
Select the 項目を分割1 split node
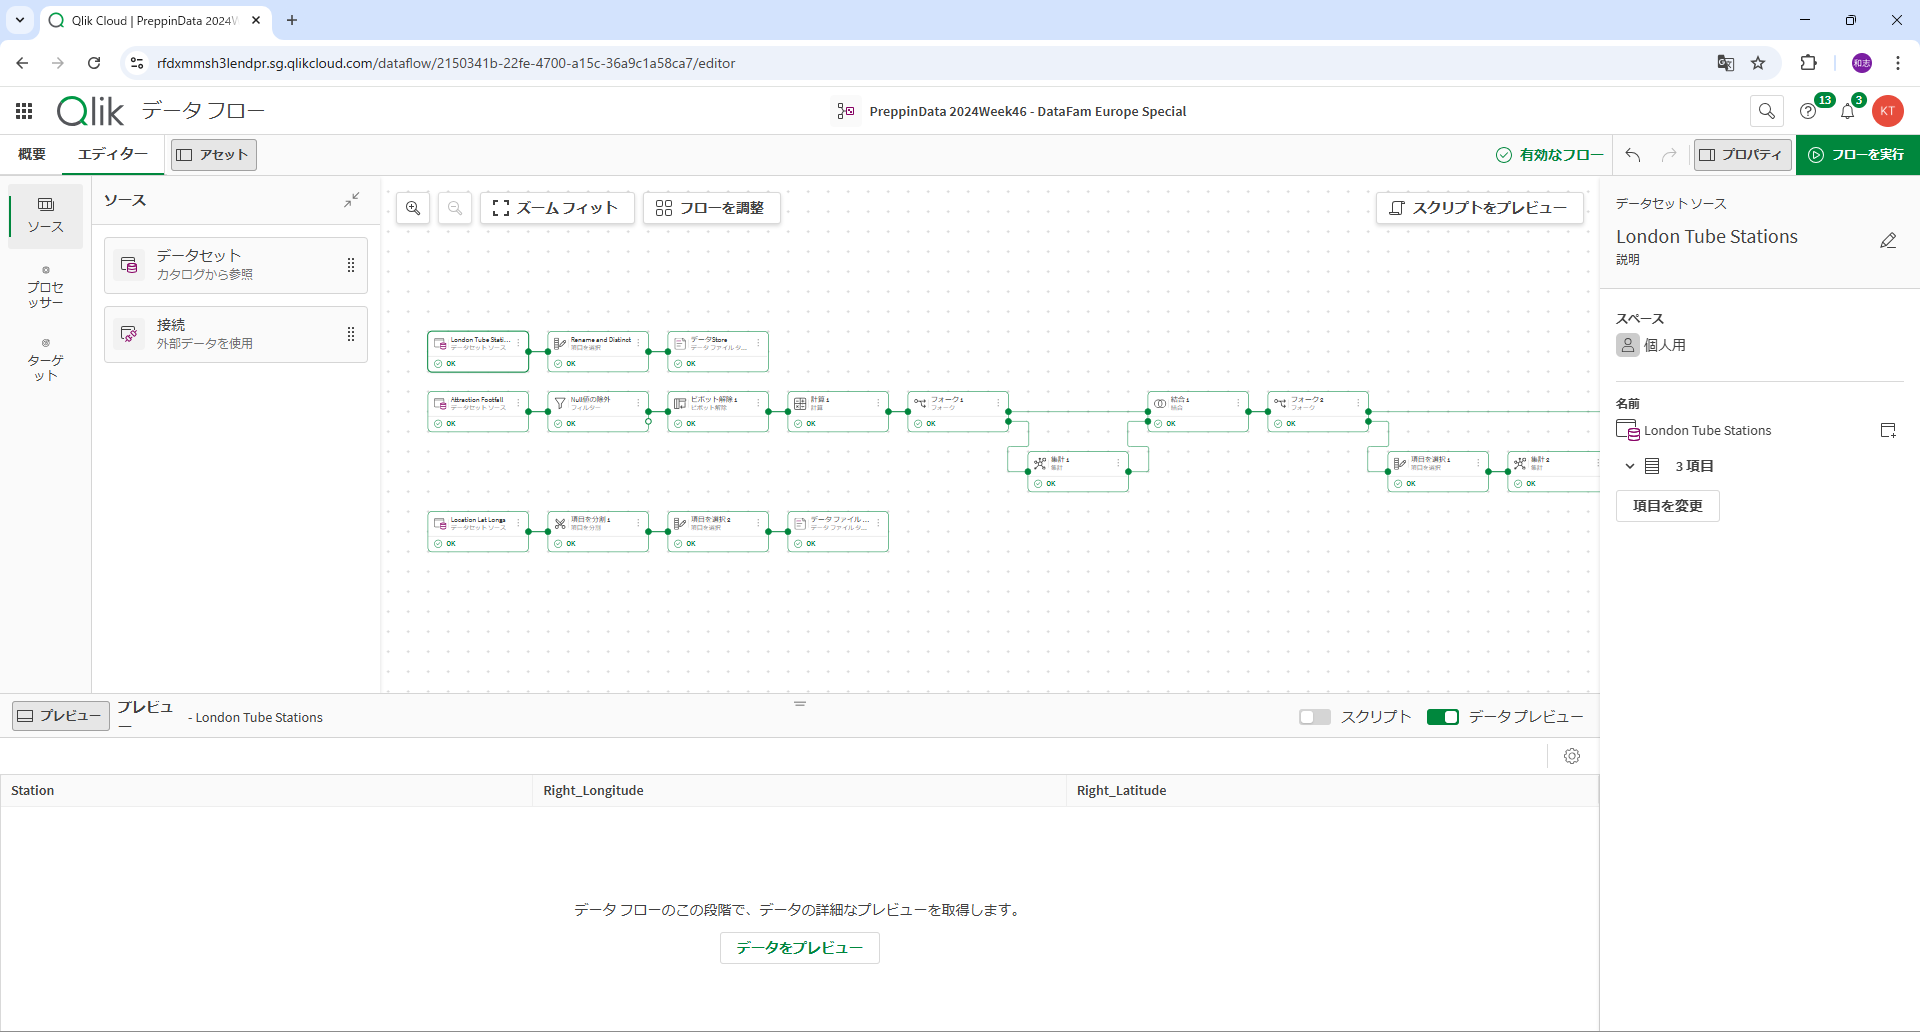click(x=598, y=531)
